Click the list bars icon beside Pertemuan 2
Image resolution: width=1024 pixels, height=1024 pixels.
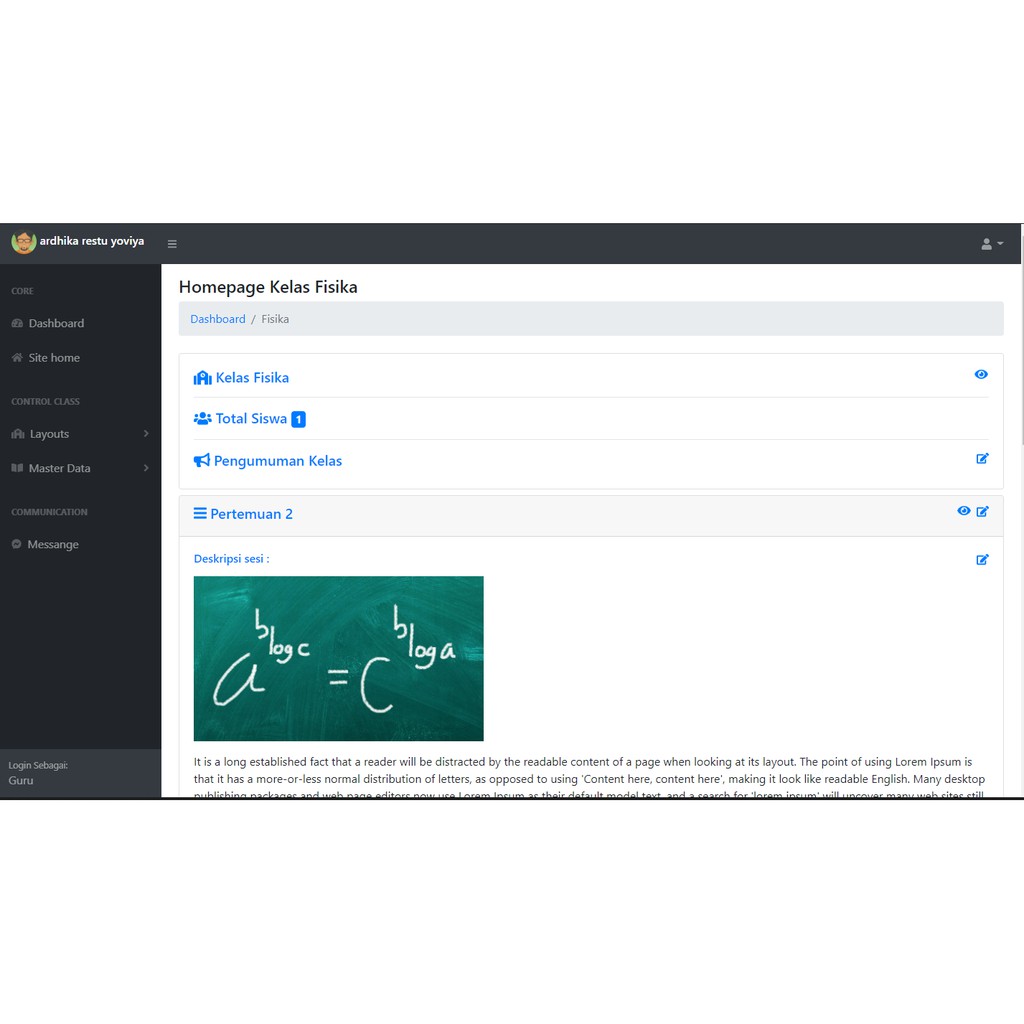tap(200, 513)
